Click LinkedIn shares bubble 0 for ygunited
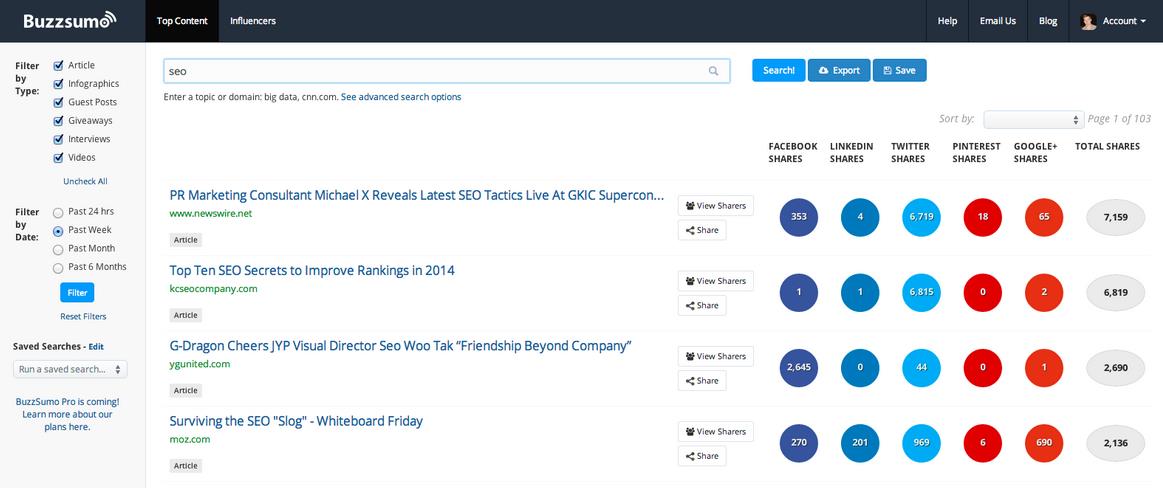Image resolution: width=1163 pixels, height=488 pixels. [860, 368]
